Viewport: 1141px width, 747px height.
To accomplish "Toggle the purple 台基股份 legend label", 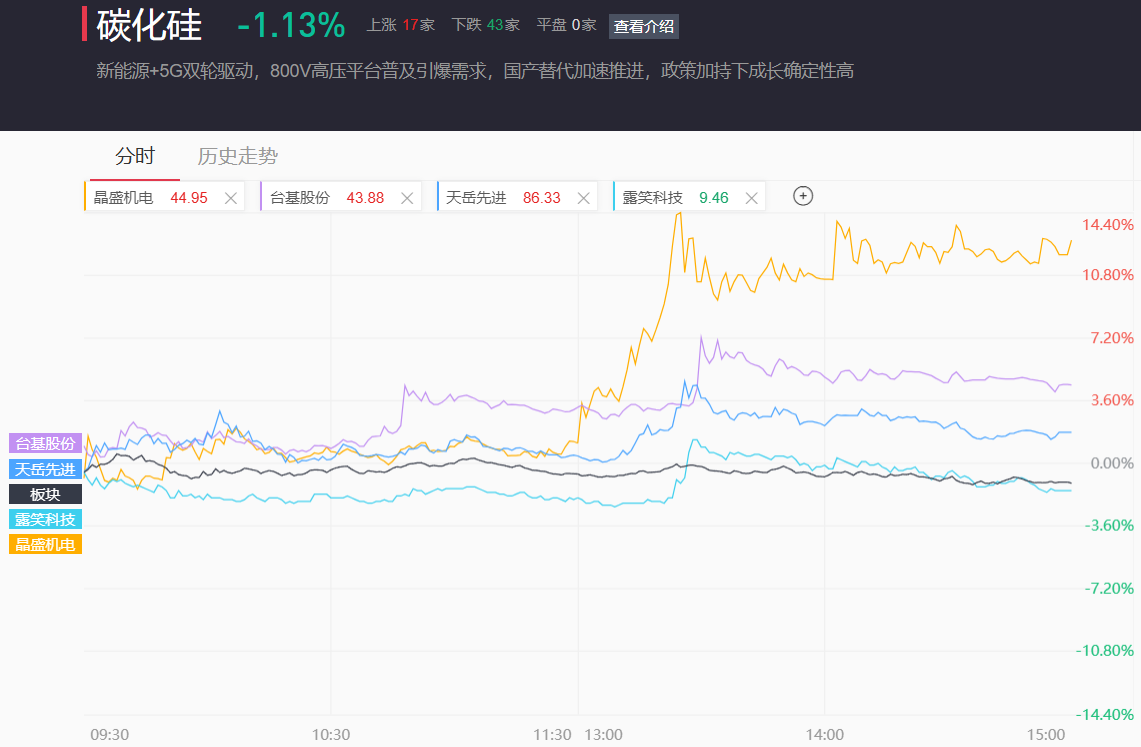I will (x=45, y=443).
